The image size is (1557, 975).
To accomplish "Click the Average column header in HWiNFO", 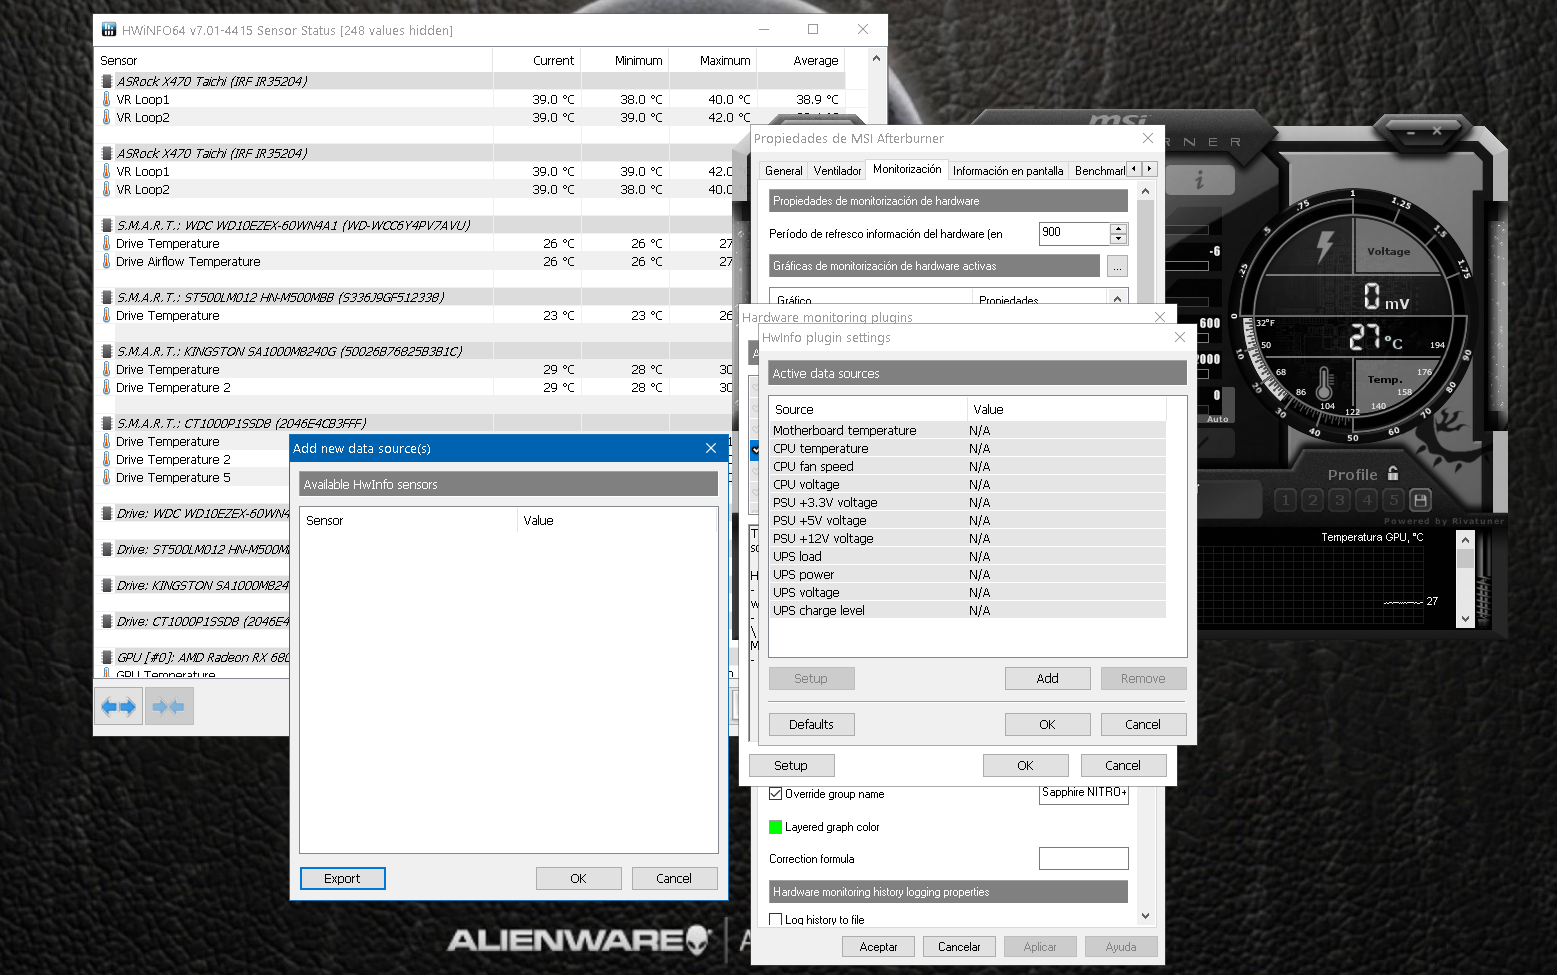I will 802,61.
